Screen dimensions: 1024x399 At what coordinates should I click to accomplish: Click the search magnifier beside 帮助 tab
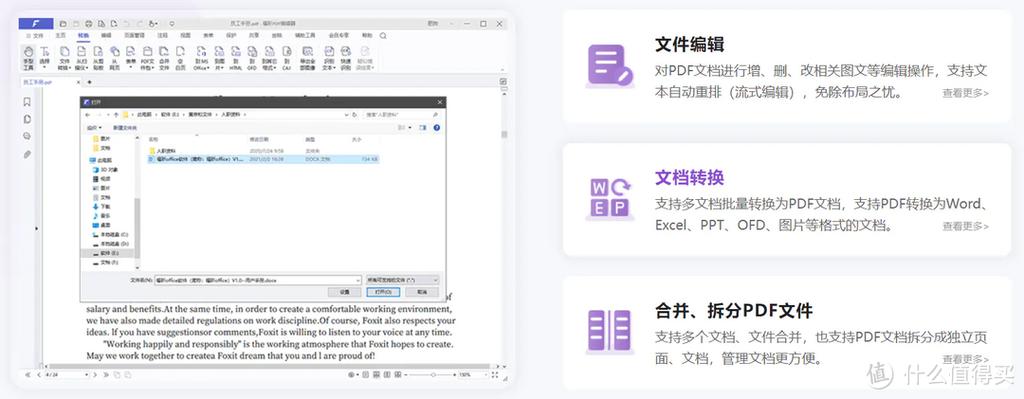point(383,35)
